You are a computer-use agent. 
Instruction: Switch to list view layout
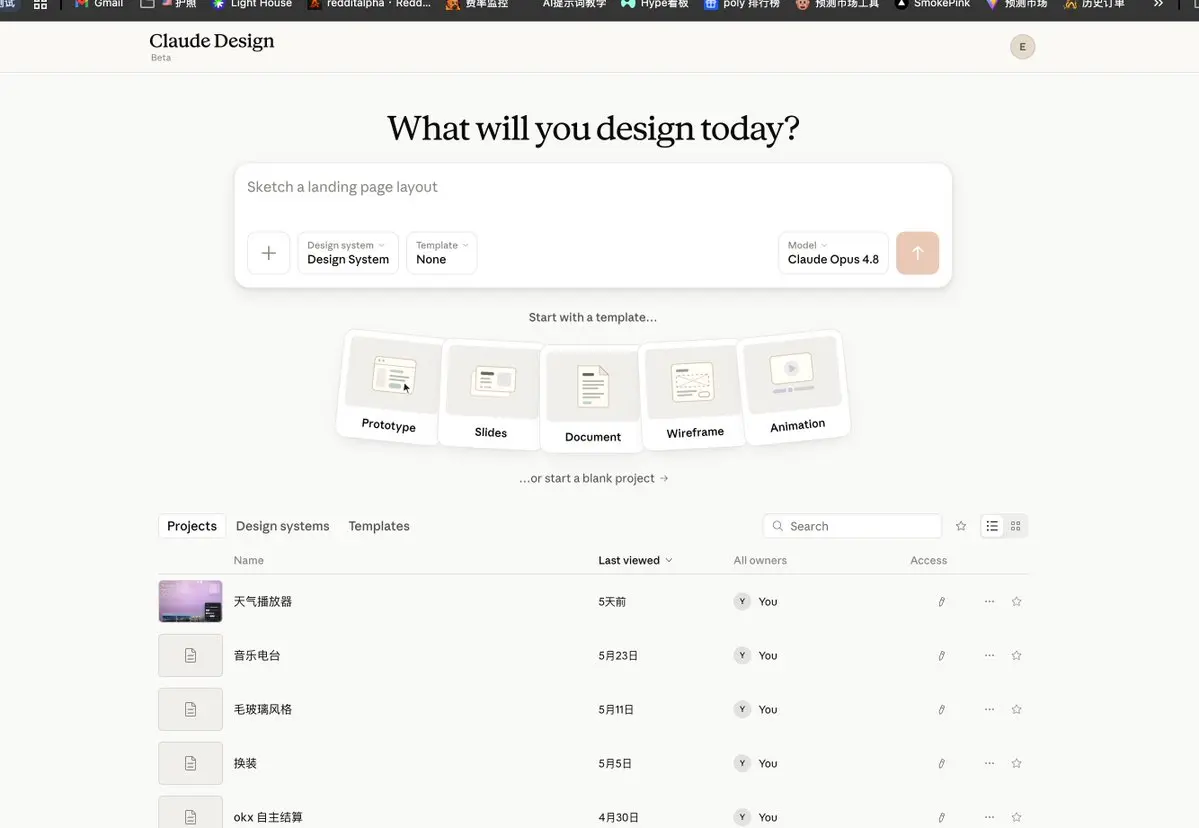(x=992, y=526)
